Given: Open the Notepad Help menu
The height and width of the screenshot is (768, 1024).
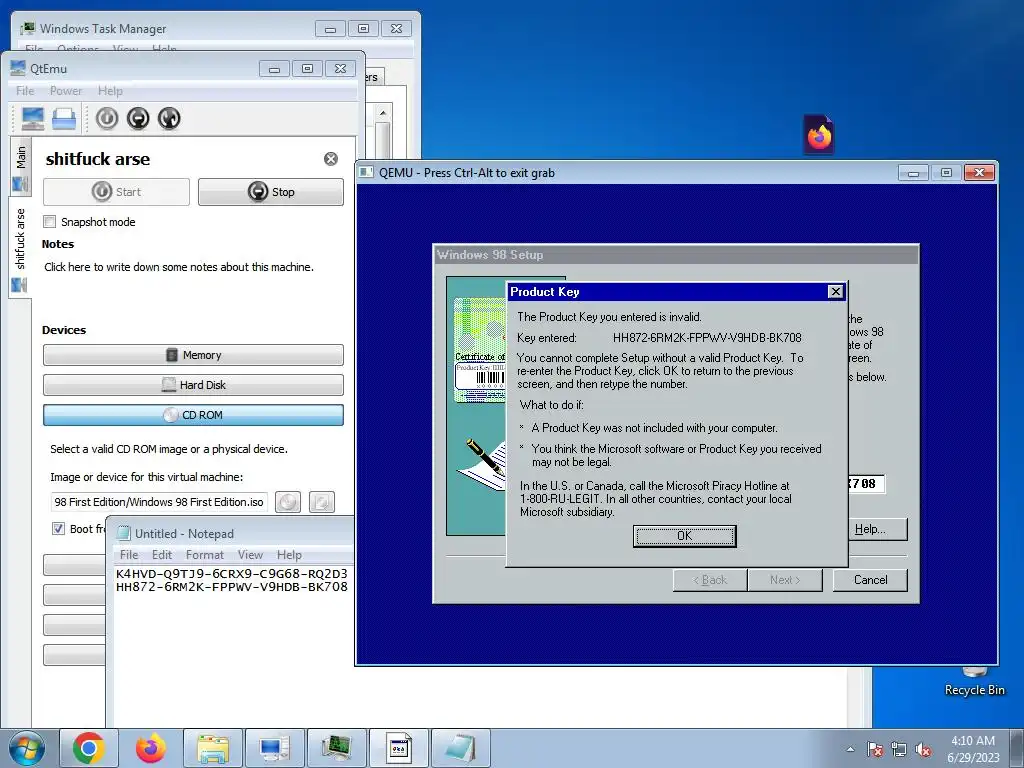Looking at the screenshot, I should coord(289,554).
